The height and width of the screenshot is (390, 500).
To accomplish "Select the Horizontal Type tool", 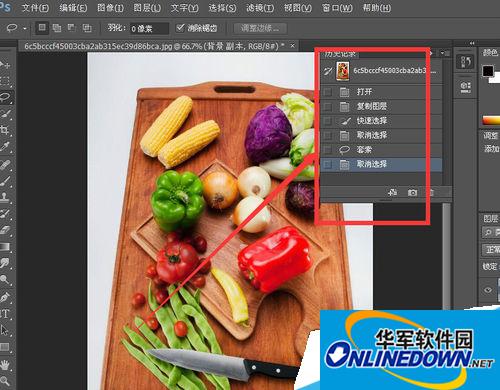I will click(x=5, y=314).
